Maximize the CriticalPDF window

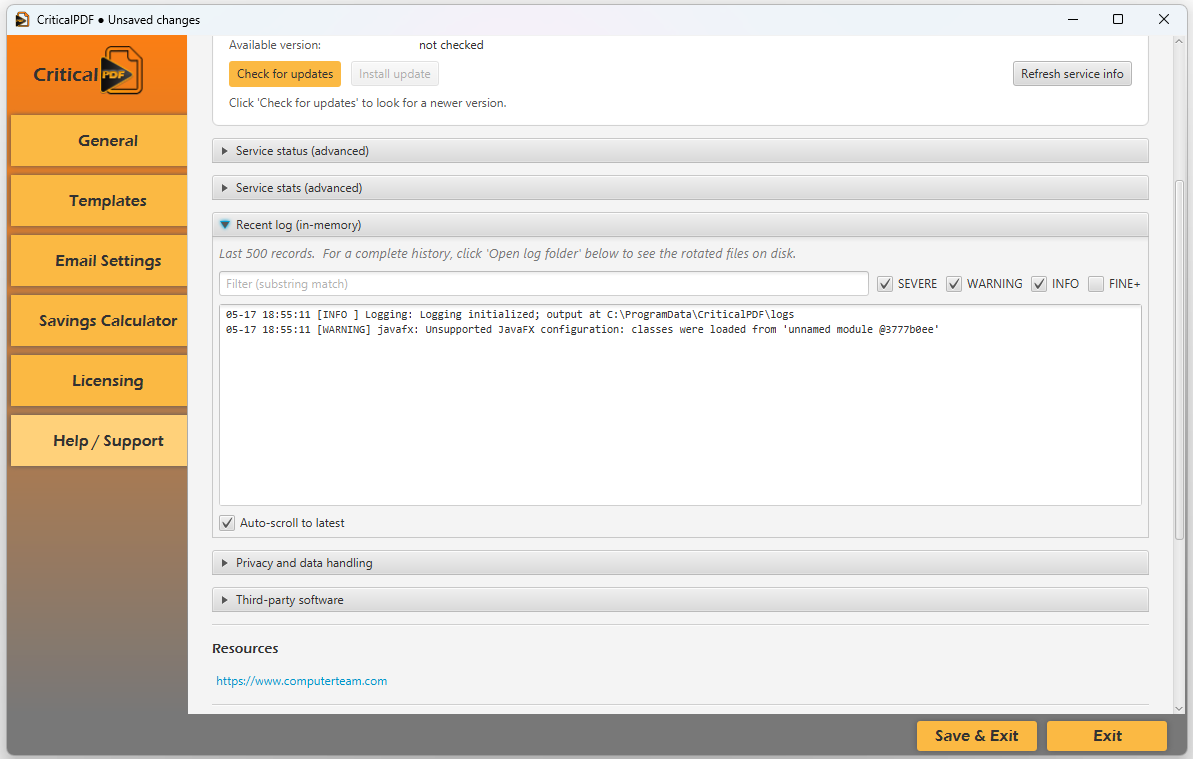tap(1118, 19)
